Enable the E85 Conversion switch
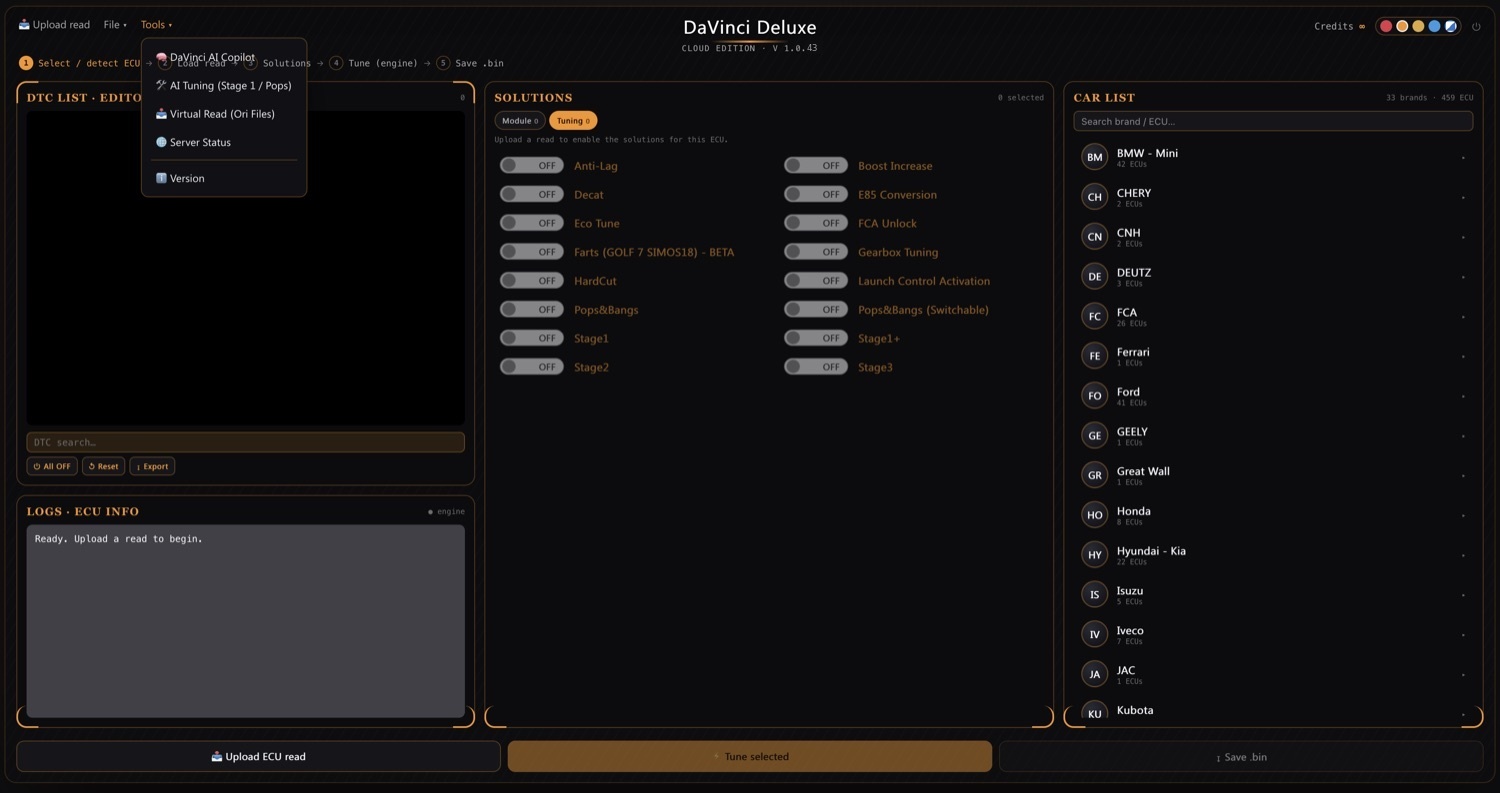Image resolution: width=1500 pixels, height=793 pixels. [816, 194]
